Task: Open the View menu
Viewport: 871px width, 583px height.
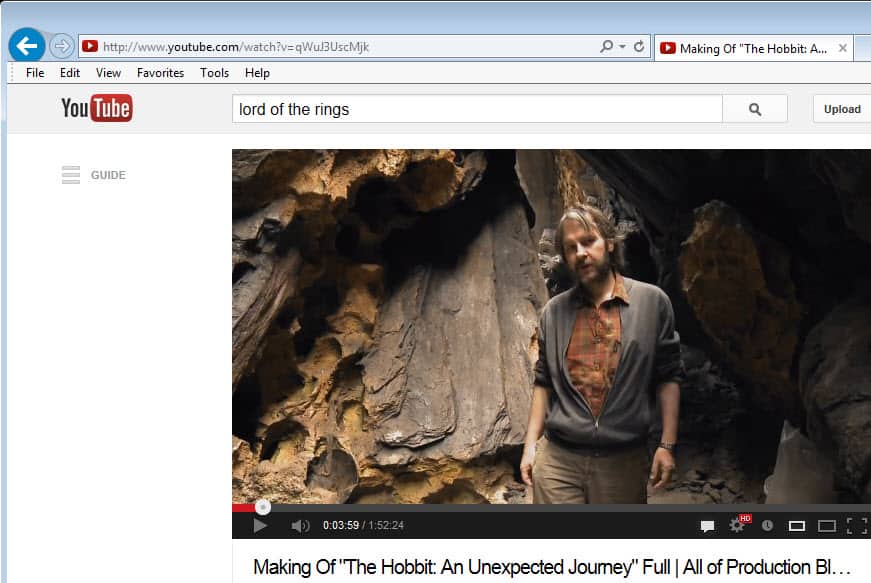Action: 108,73
